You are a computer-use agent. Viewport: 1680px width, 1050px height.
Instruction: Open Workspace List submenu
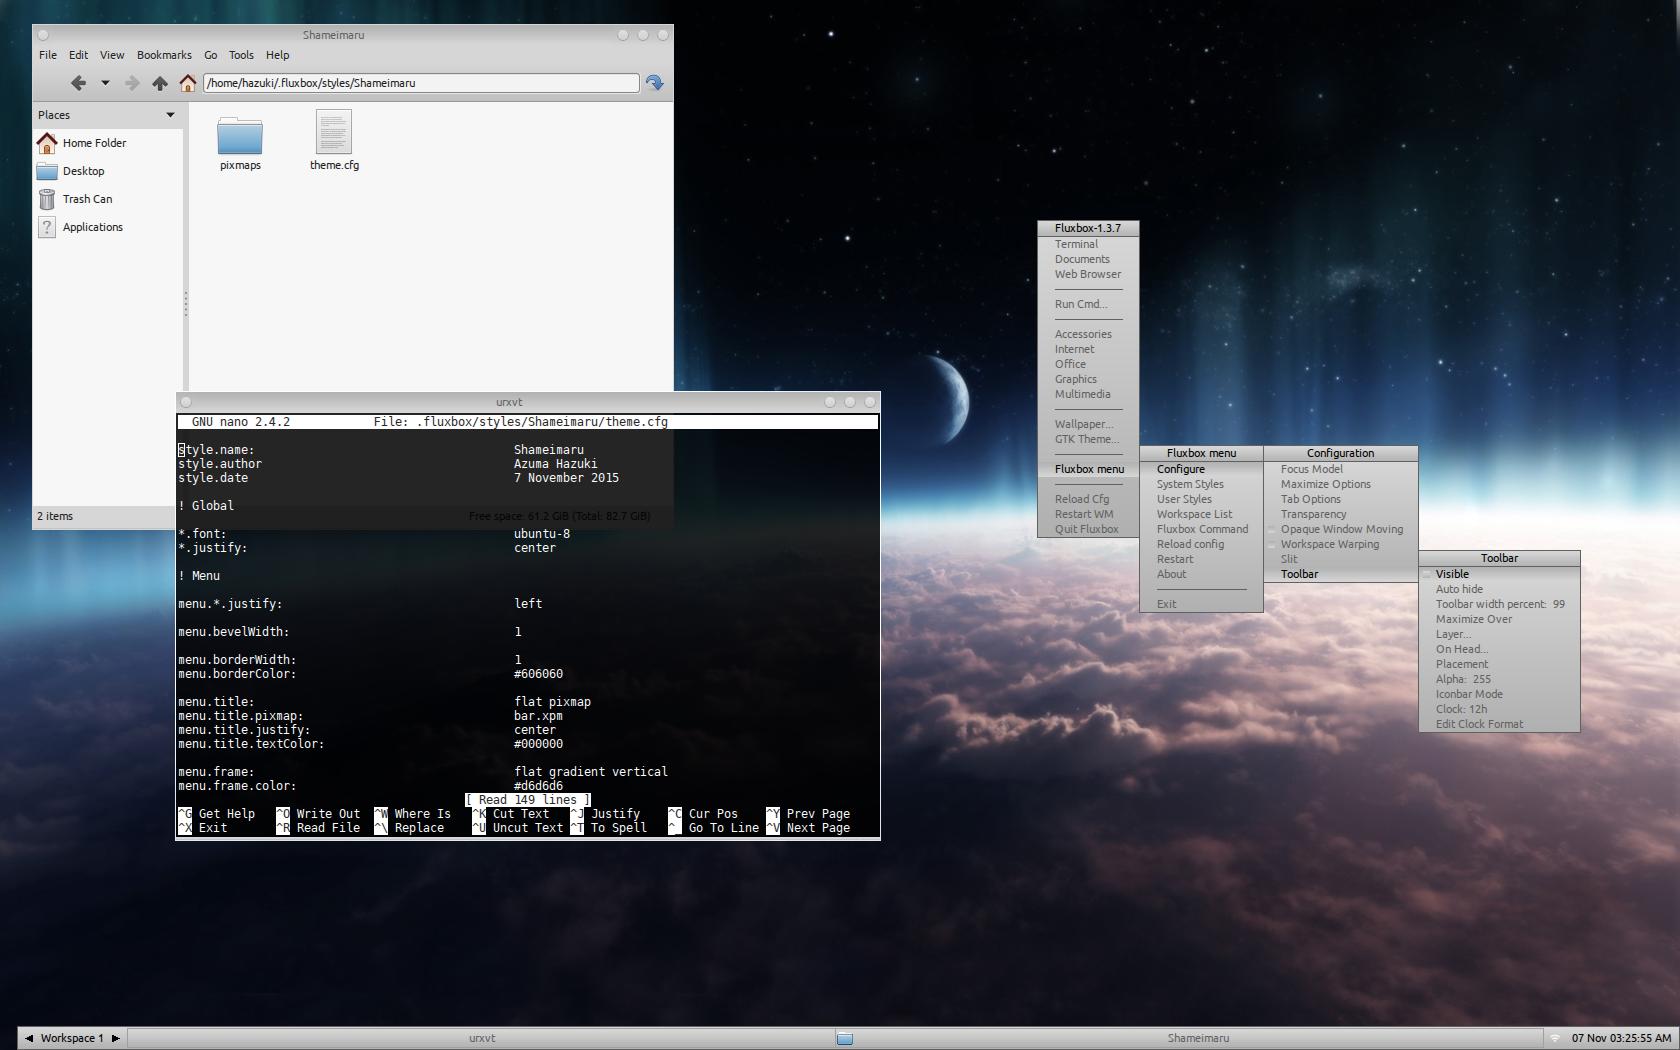(1201, 514)
